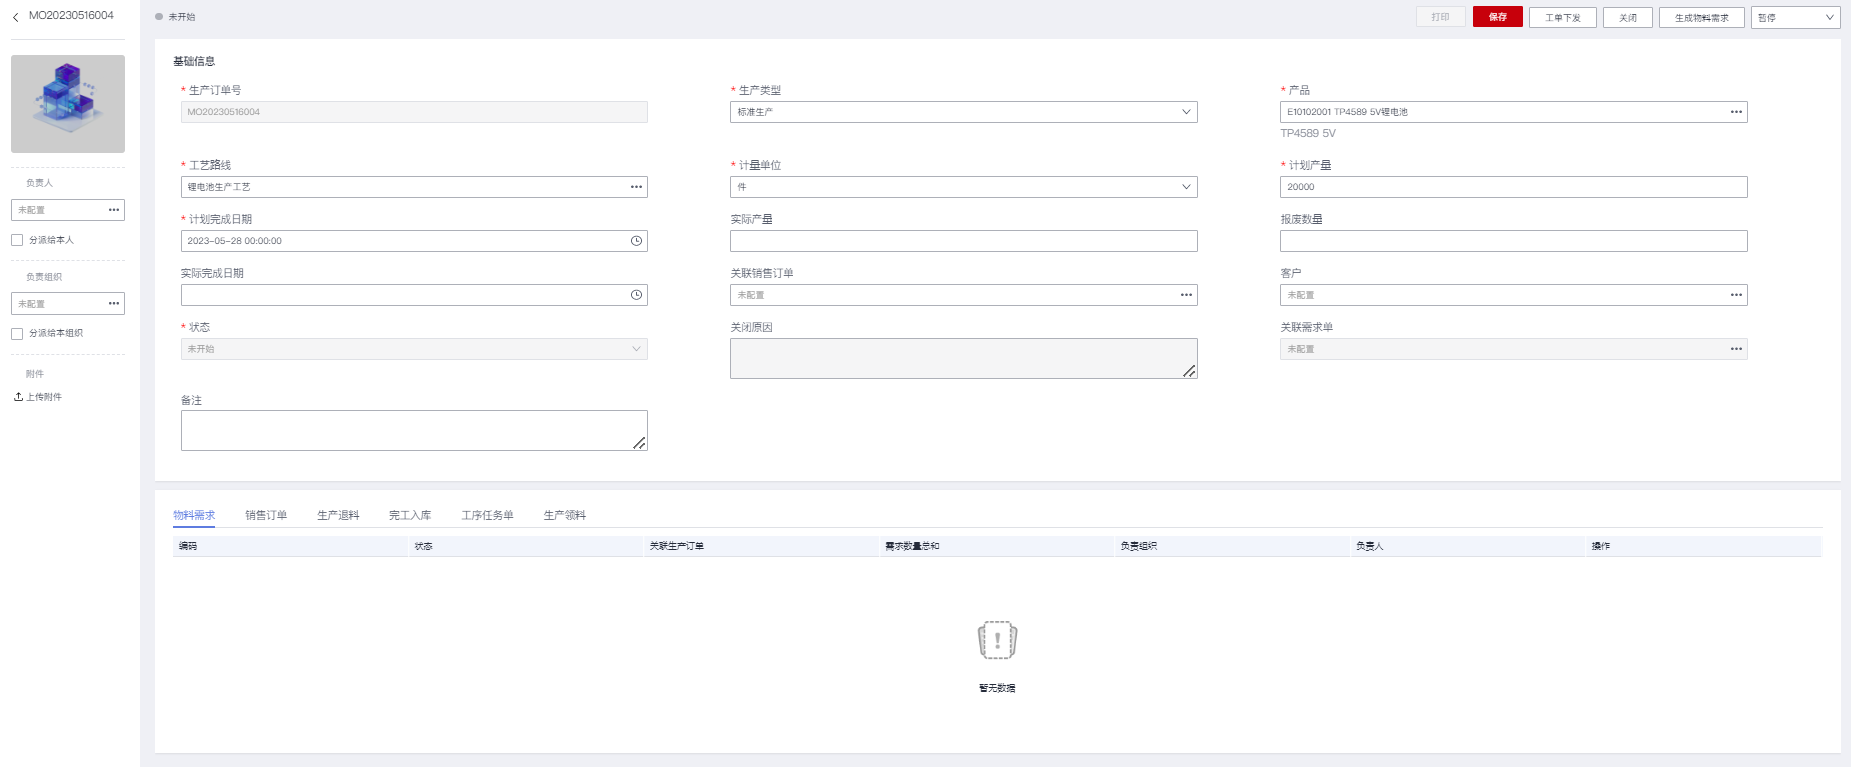This screenshot has width=1851, height=767.
Task: Click the ellipsis icon in 负责组织 field
Action: pyautogui.click(x=114, y=303)
